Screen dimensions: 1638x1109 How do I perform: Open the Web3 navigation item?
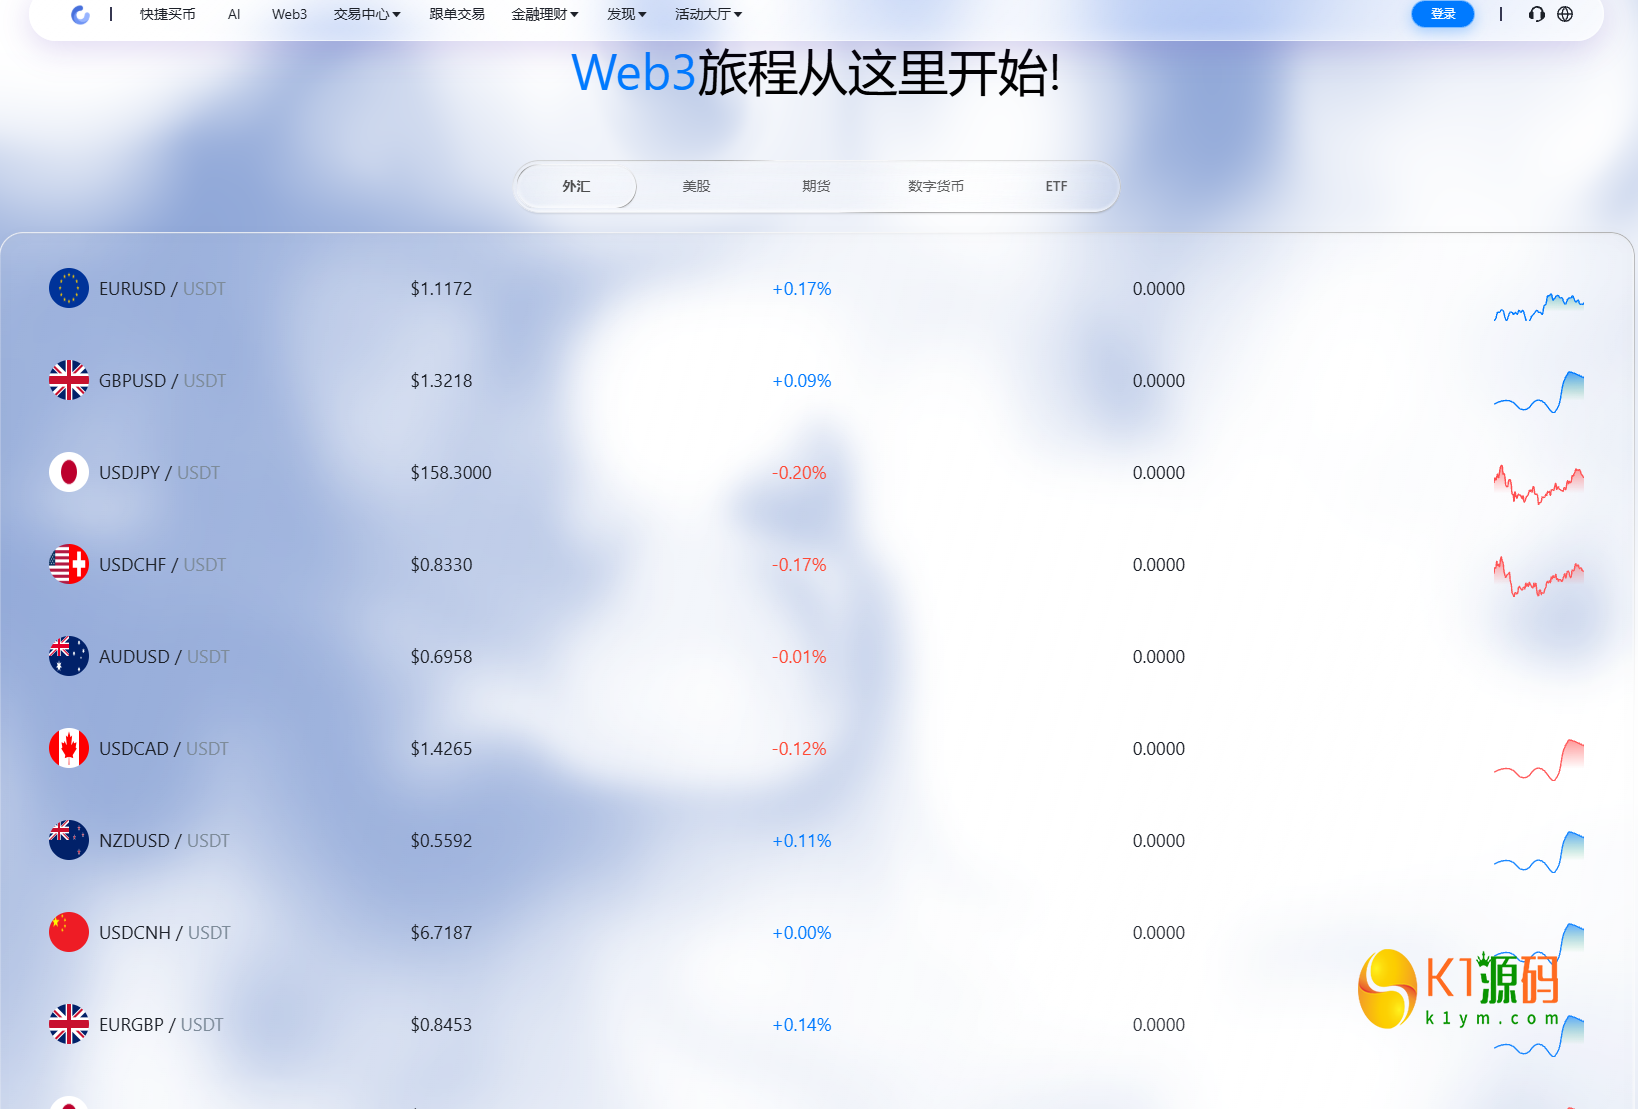289,14
